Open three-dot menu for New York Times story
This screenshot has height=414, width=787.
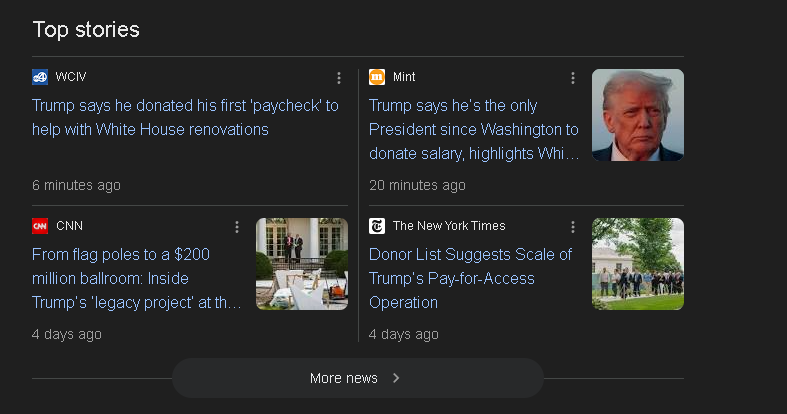tap(573, 227)
